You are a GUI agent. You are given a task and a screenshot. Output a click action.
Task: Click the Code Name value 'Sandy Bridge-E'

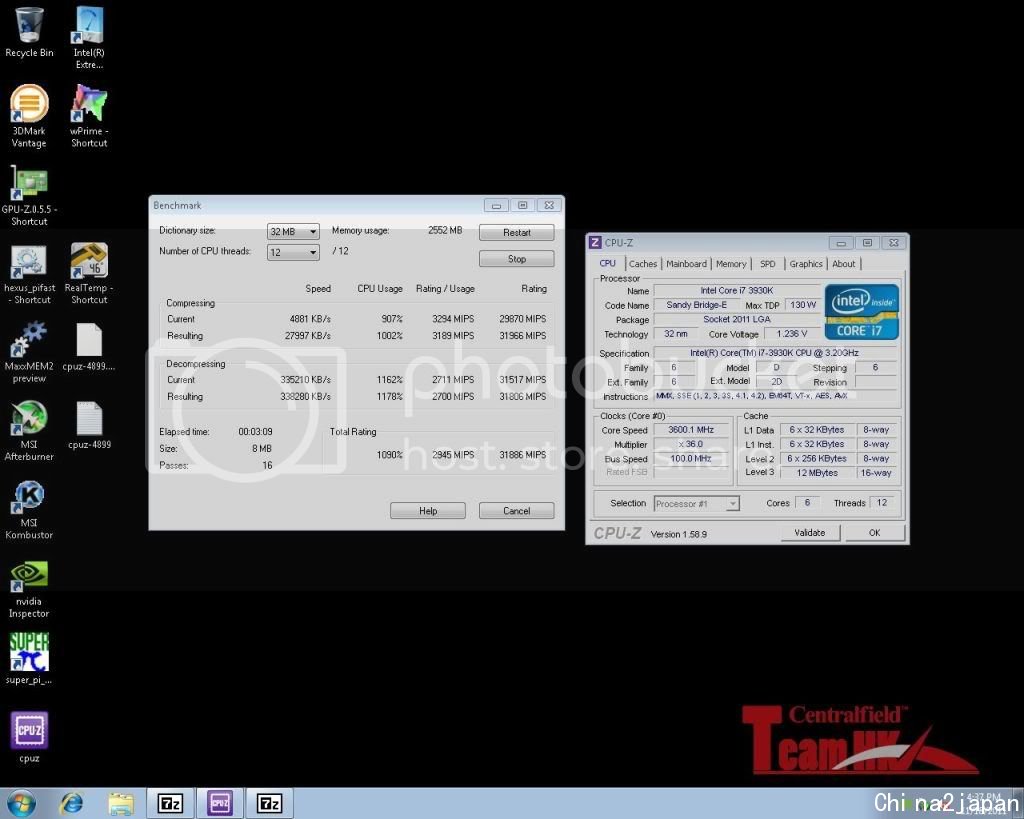click(x=696, y=305)
